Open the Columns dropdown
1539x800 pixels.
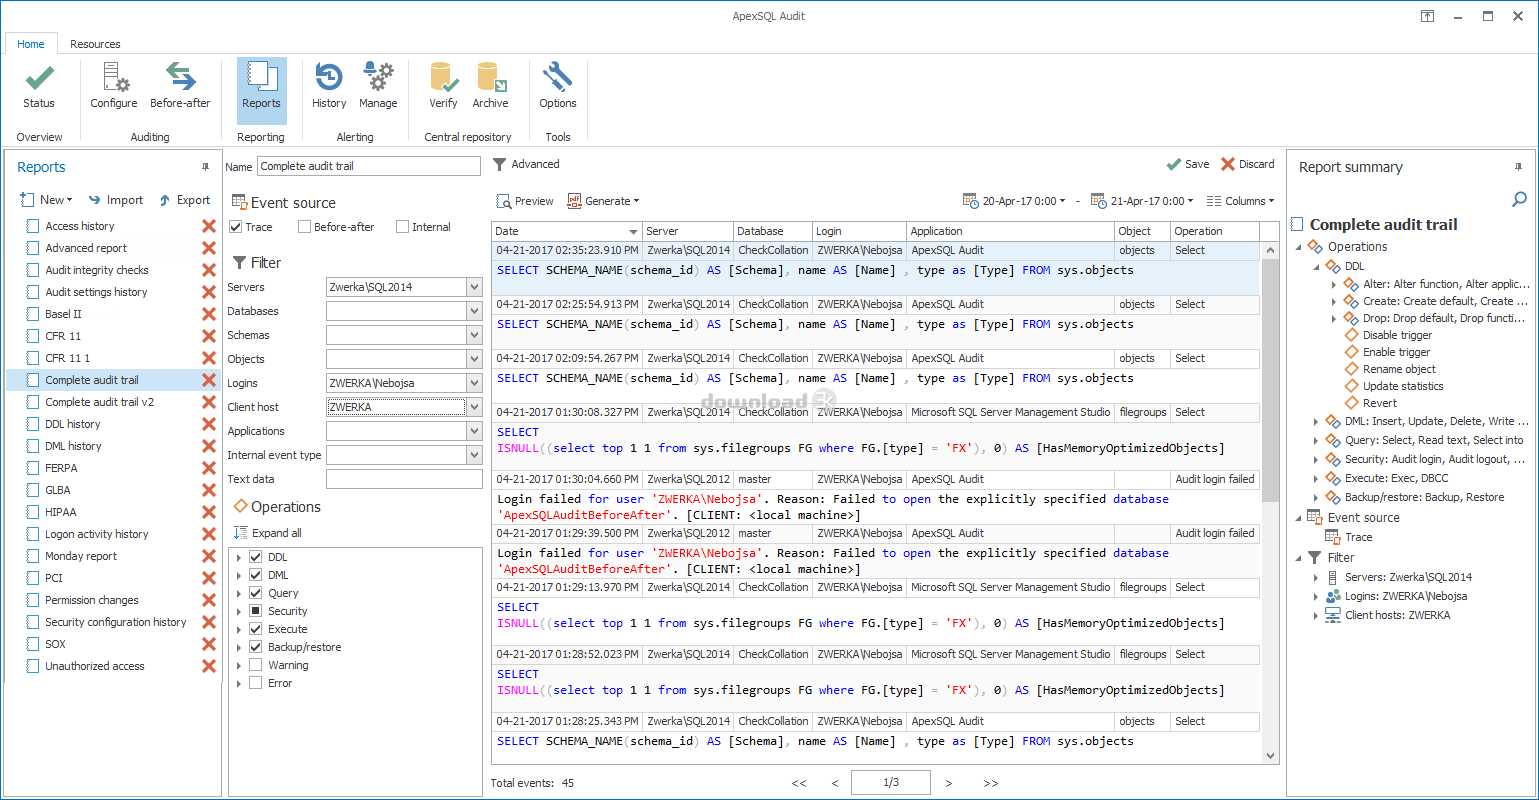pyautogui.click(x=1241, y=201)
